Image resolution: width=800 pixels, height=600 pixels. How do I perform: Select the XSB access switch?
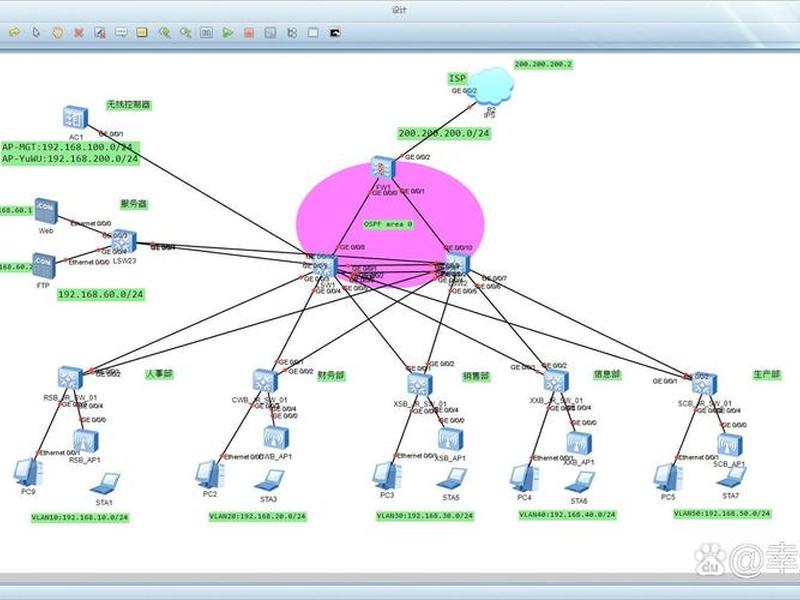tap(420, 385)
